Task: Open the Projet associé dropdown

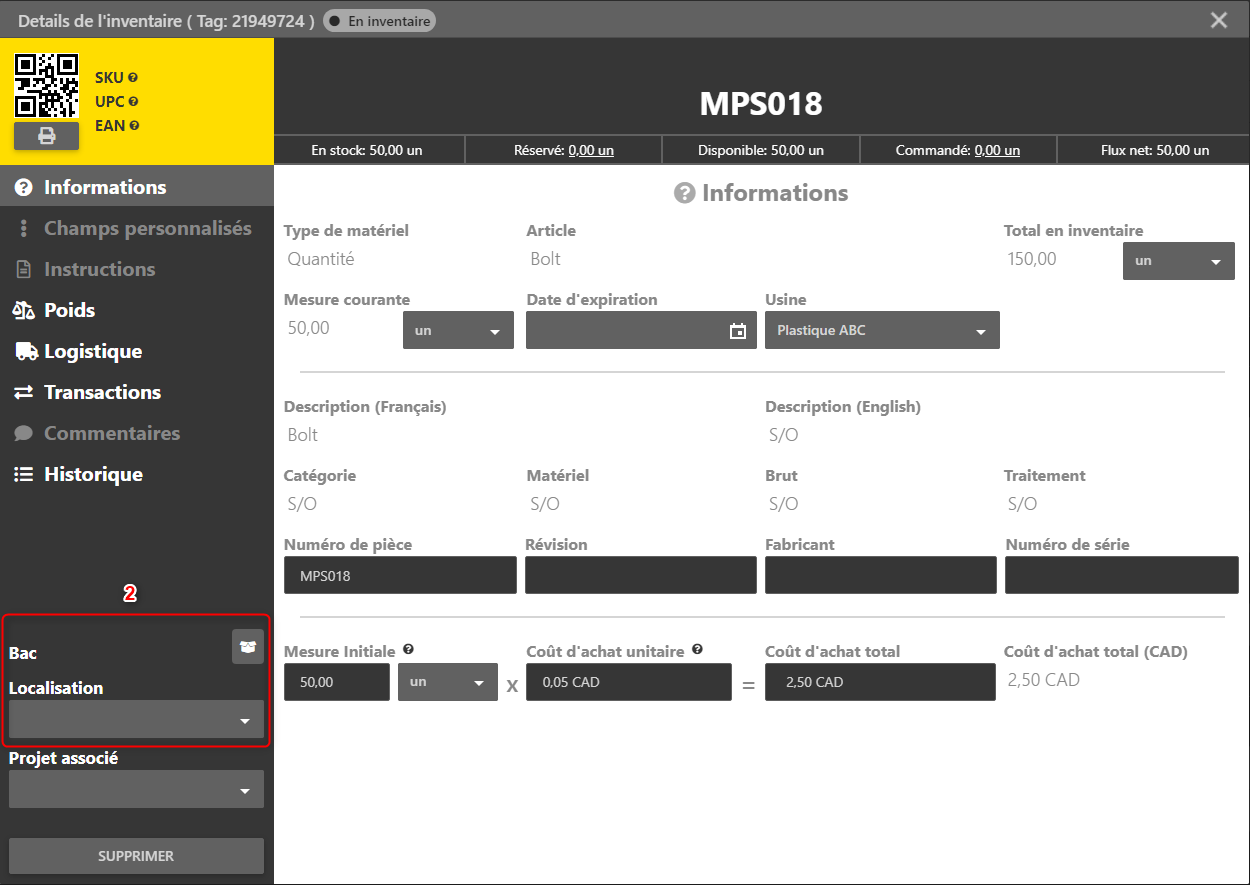Action: (x=136, y=790)
